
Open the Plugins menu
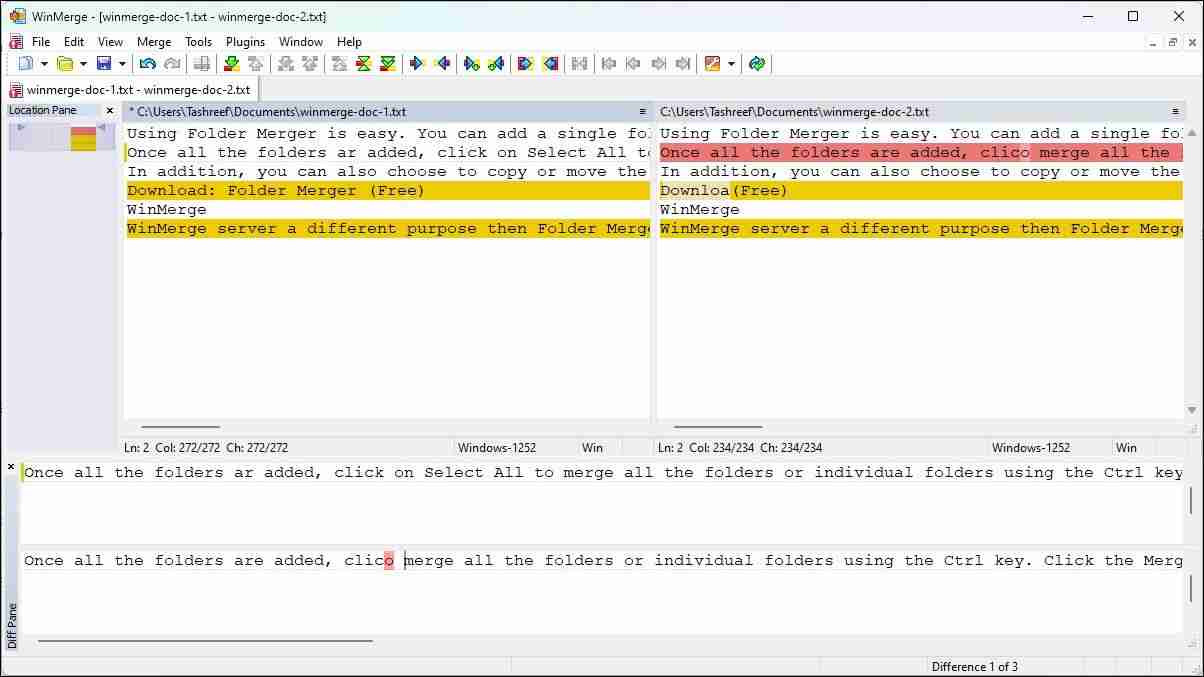point(245,42)
